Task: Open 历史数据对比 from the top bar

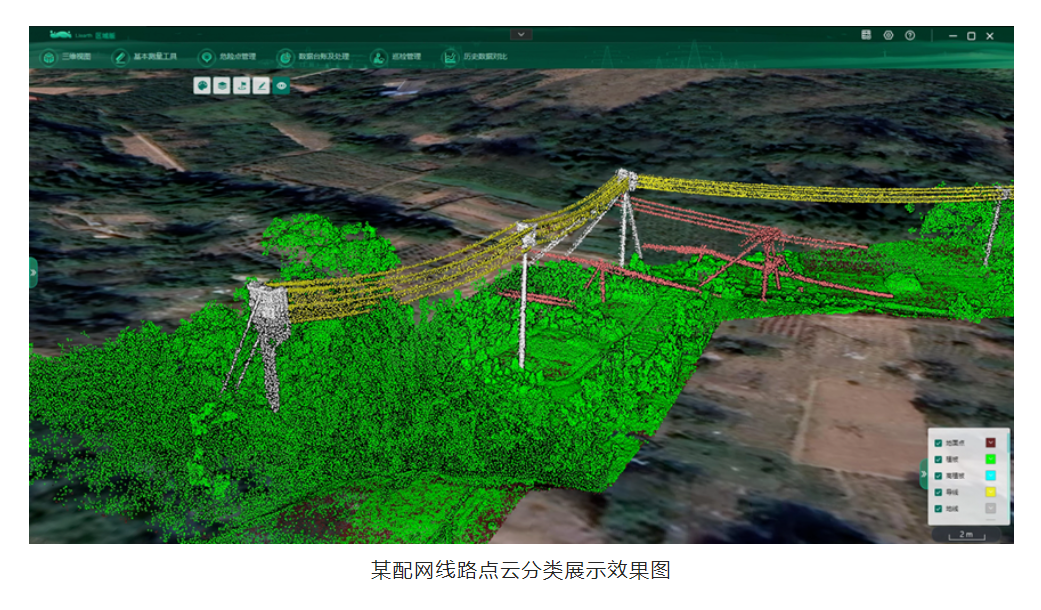Action: tap(451, 57)
